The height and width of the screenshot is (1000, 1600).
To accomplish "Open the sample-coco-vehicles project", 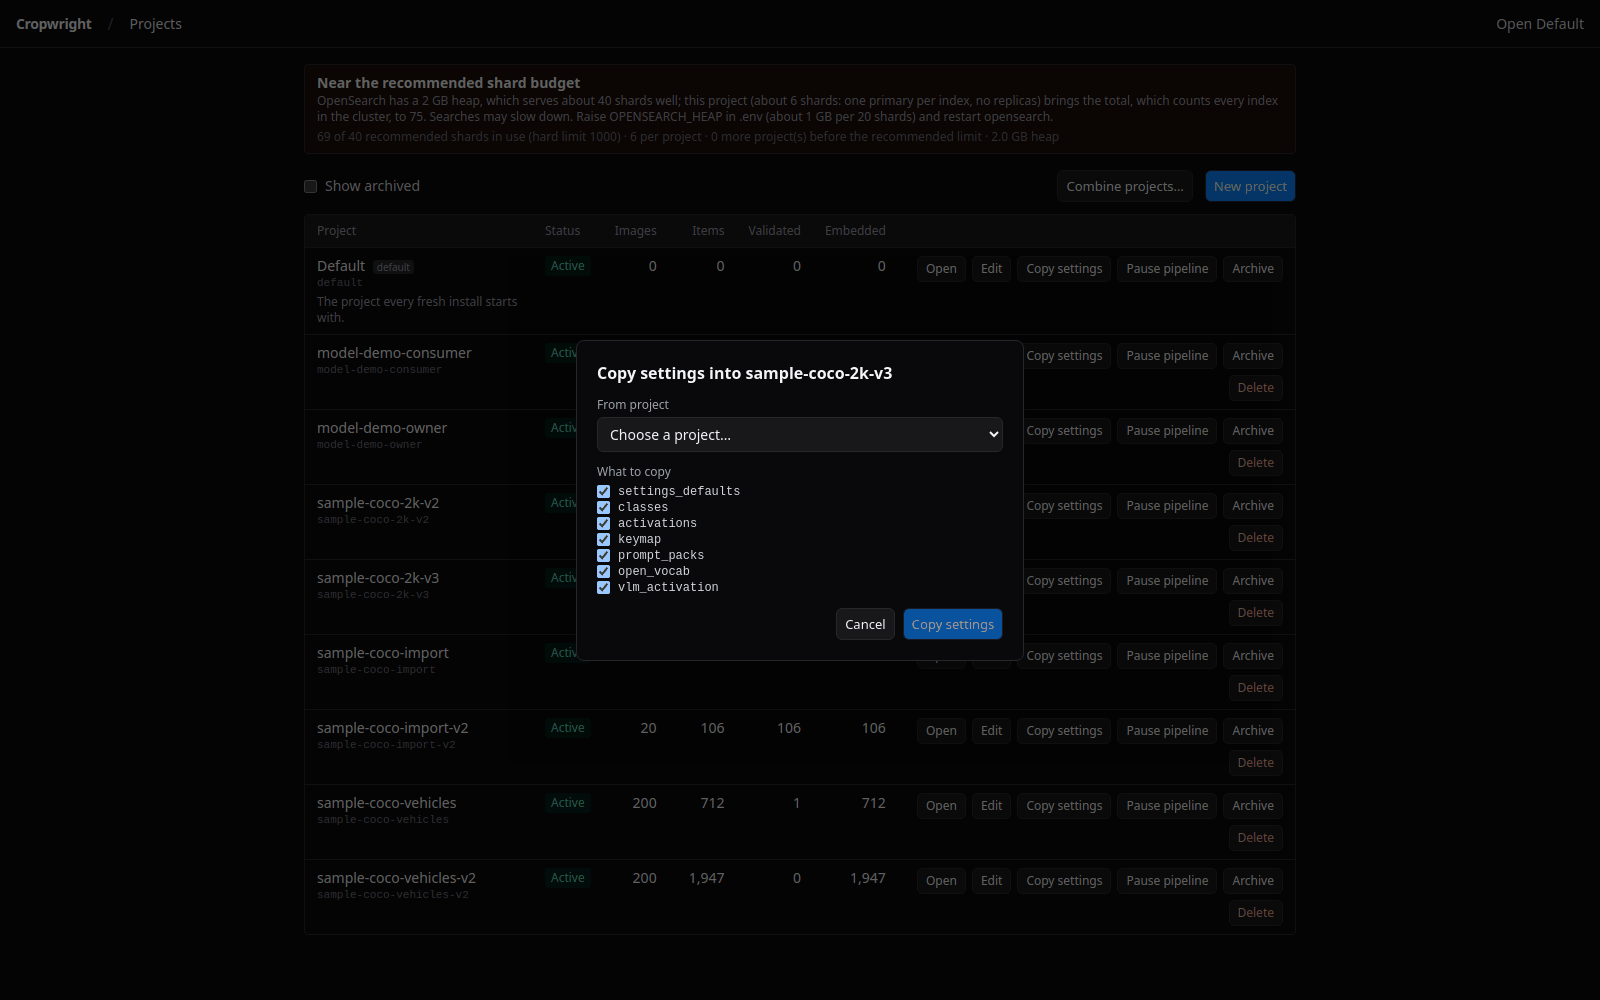I will pos(941,806).
